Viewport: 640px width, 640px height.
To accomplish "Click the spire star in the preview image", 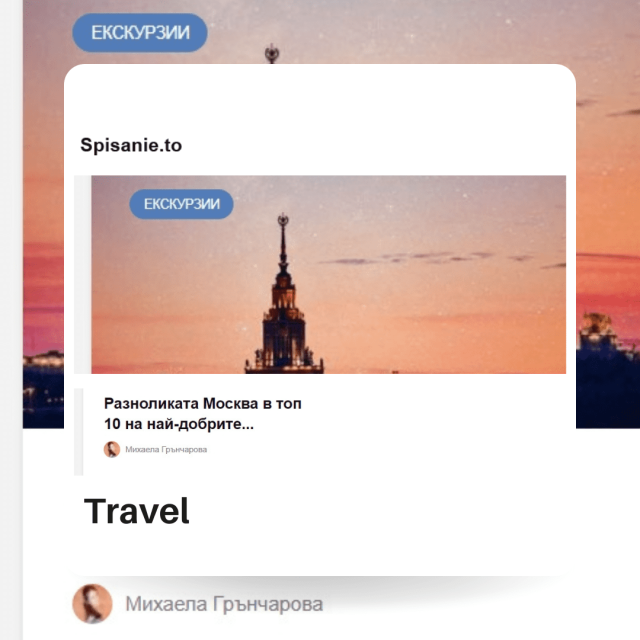I will (283, 220).
